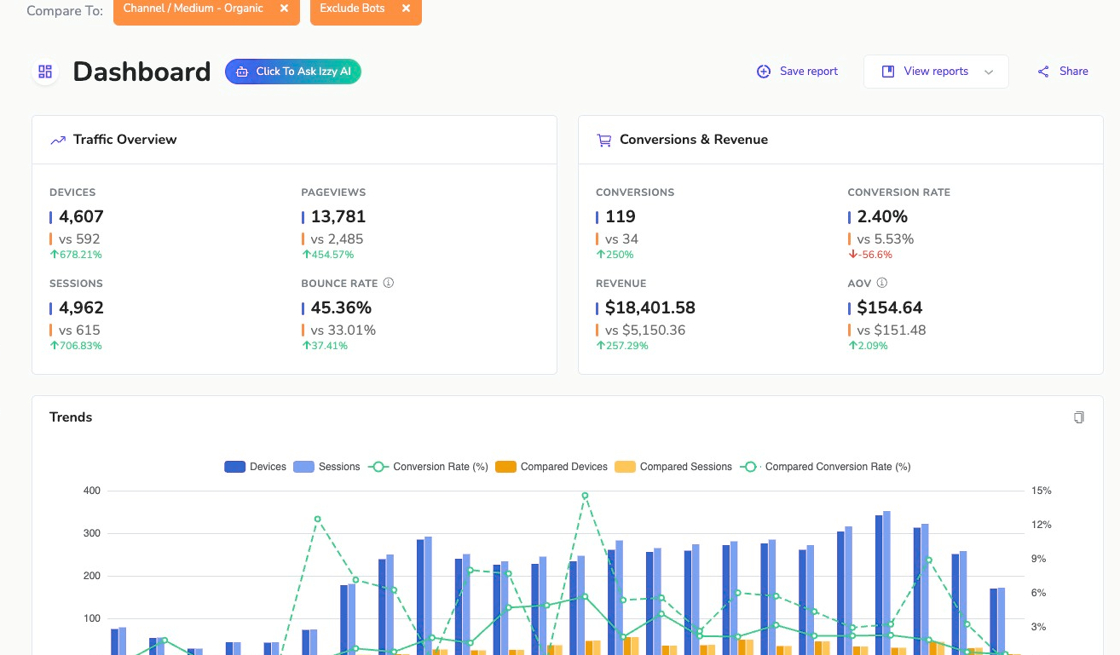The width and height of the screenshot is (1120, 655).
Task: Click To Ask Izzy AI button
Action: (293, 72)
